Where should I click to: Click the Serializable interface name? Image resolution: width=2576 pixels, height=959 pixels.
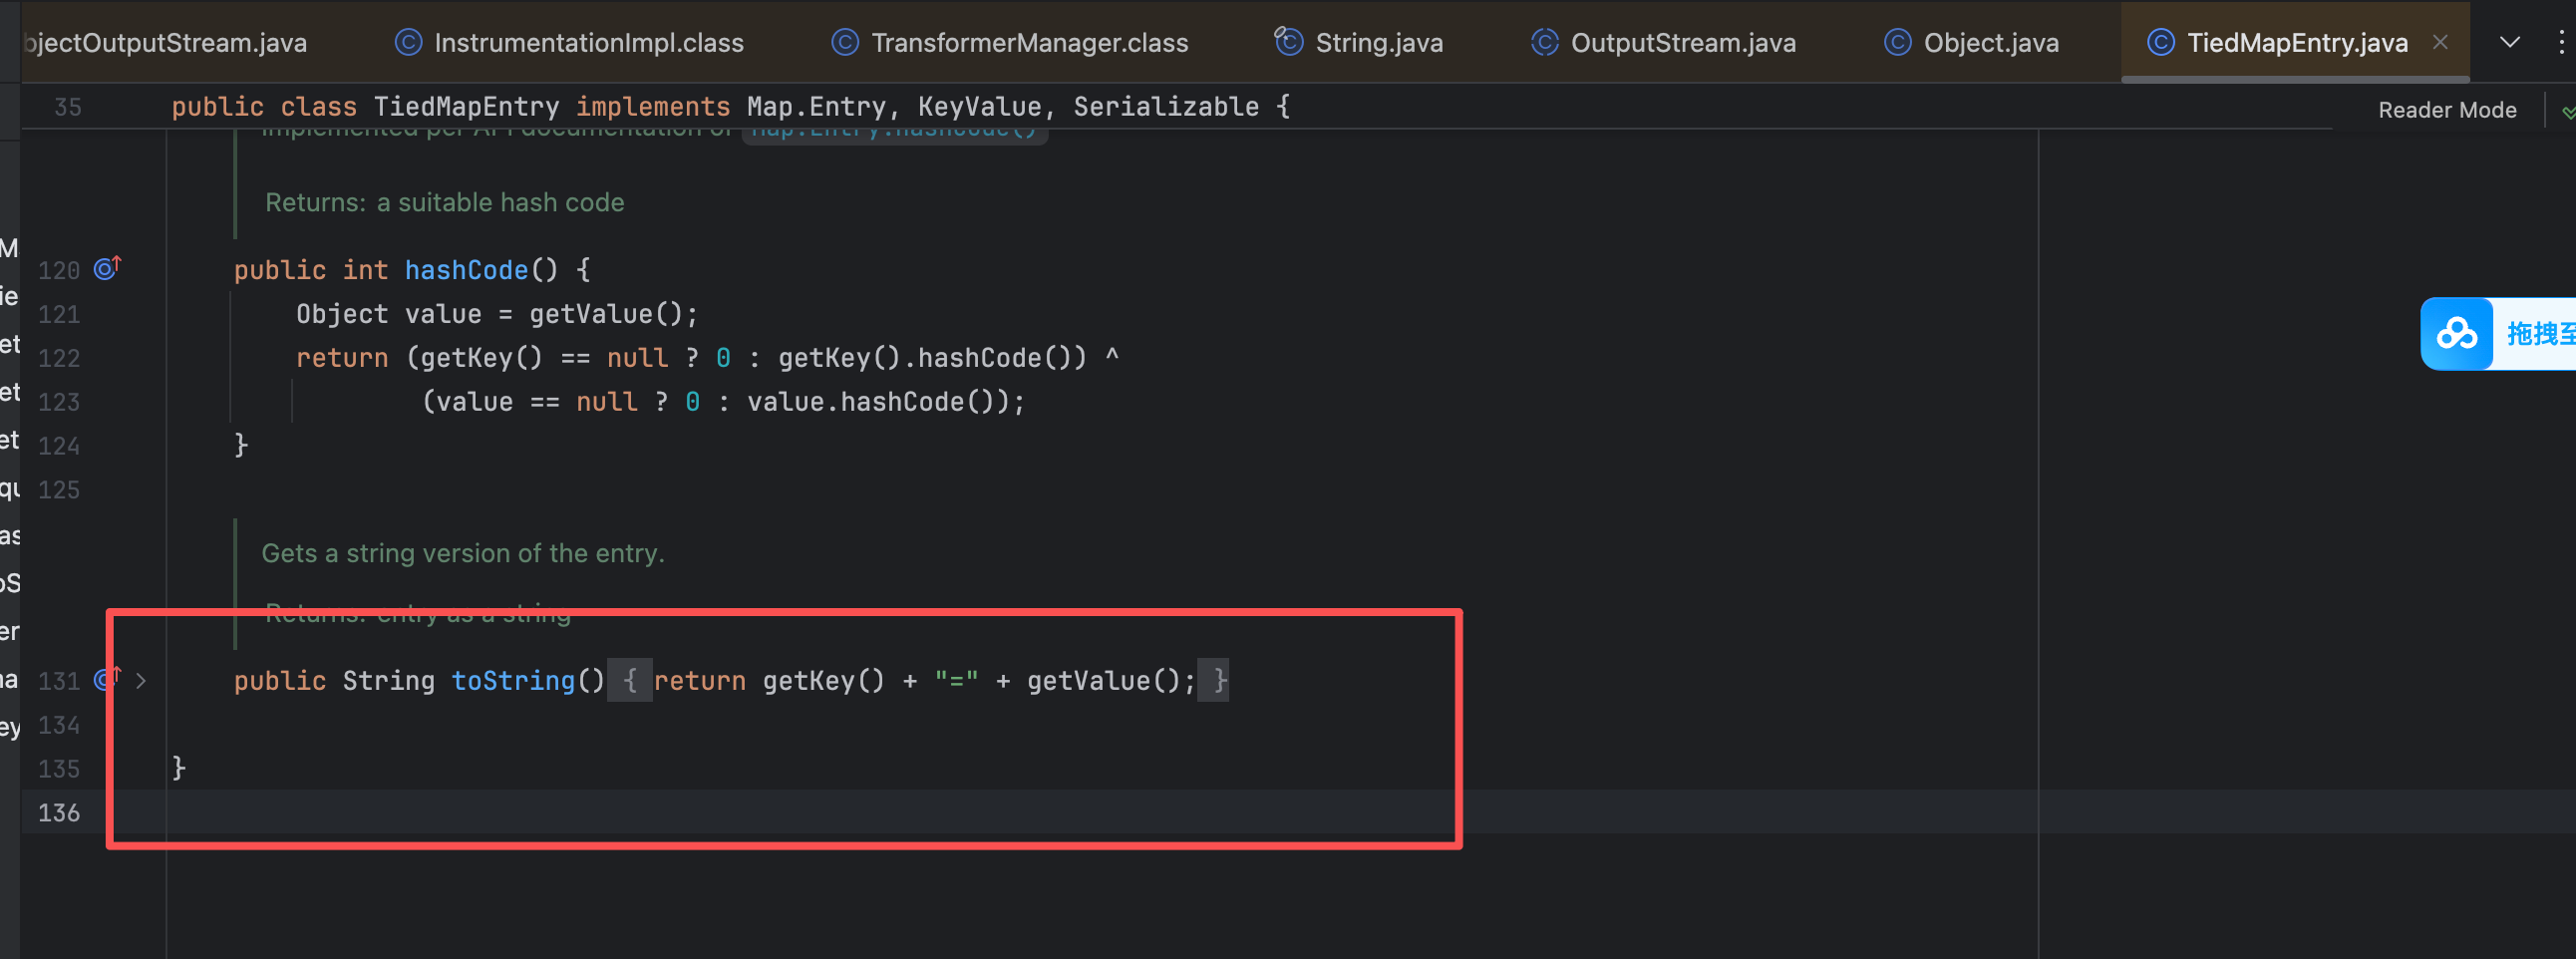coord(1166,107)
